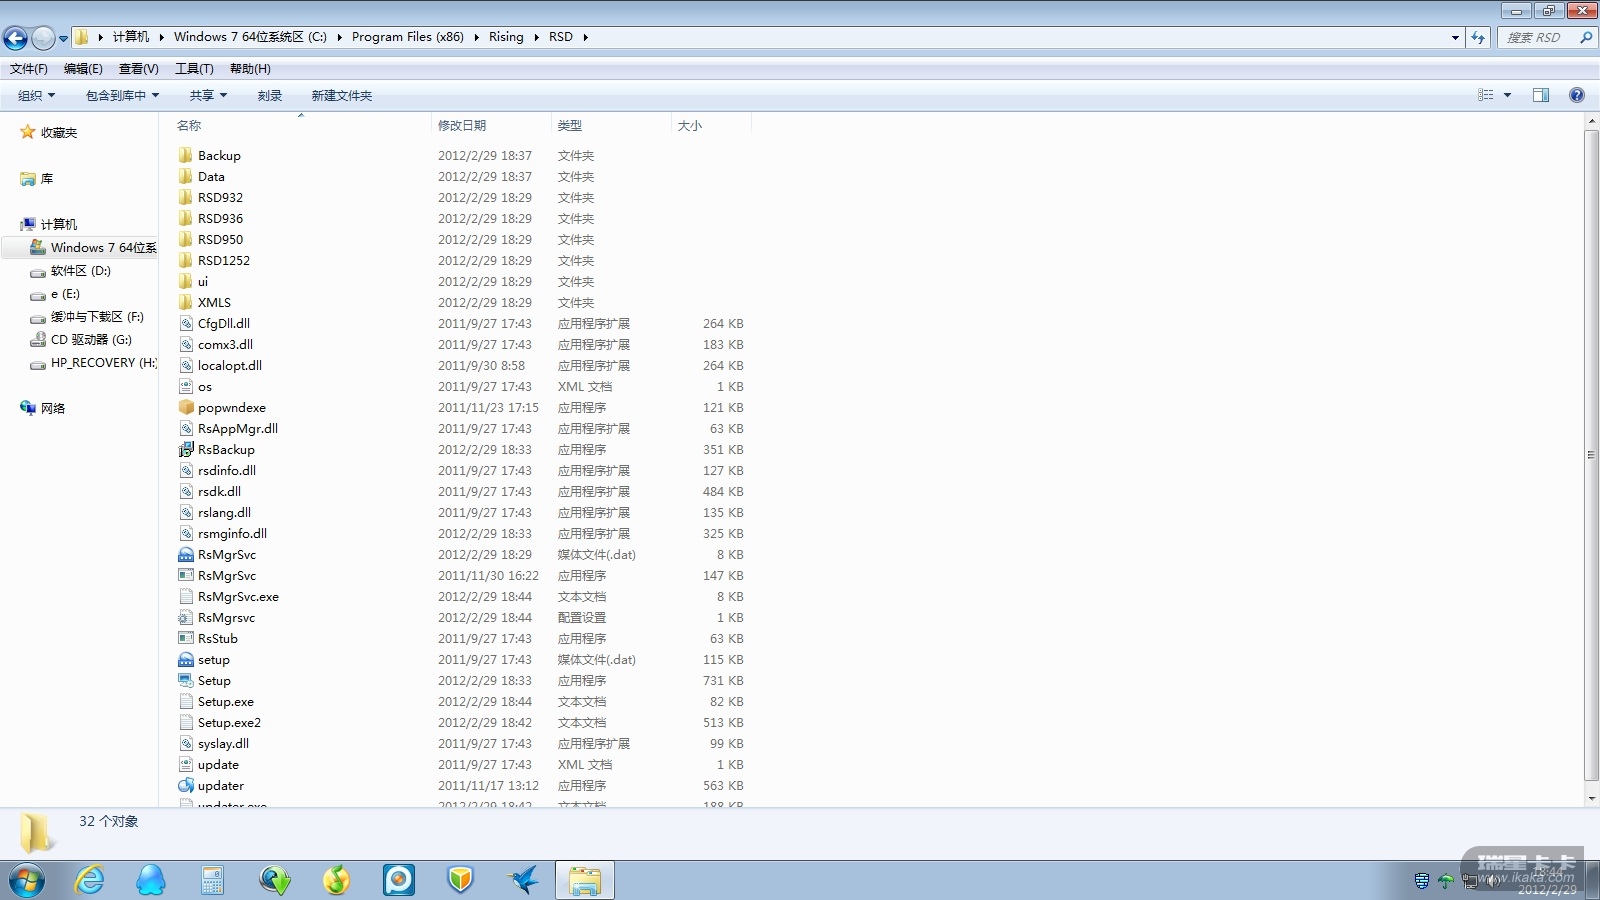Launch Internet Explorer from the taskbar
Screen dimensions: 1600x900
tap(90, 880)
